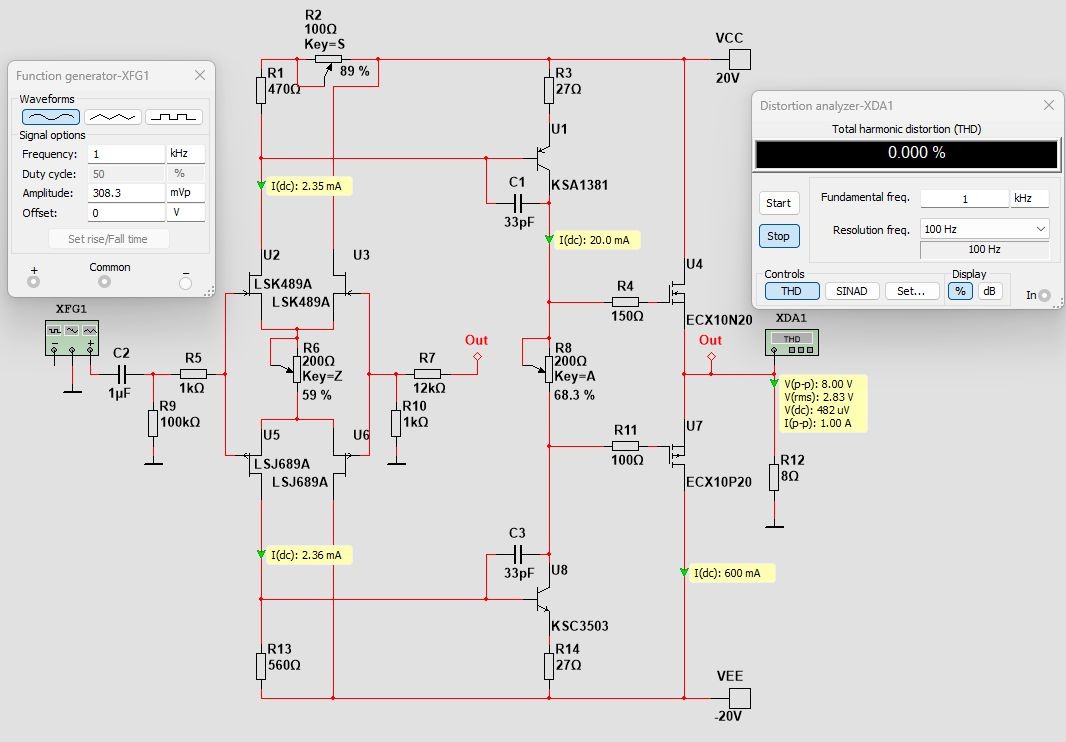The height and width of the screenshot is (742, 1066).
Task: Select the XDA1 distortion analyzer instrument
Action: (x=792, y=342)
